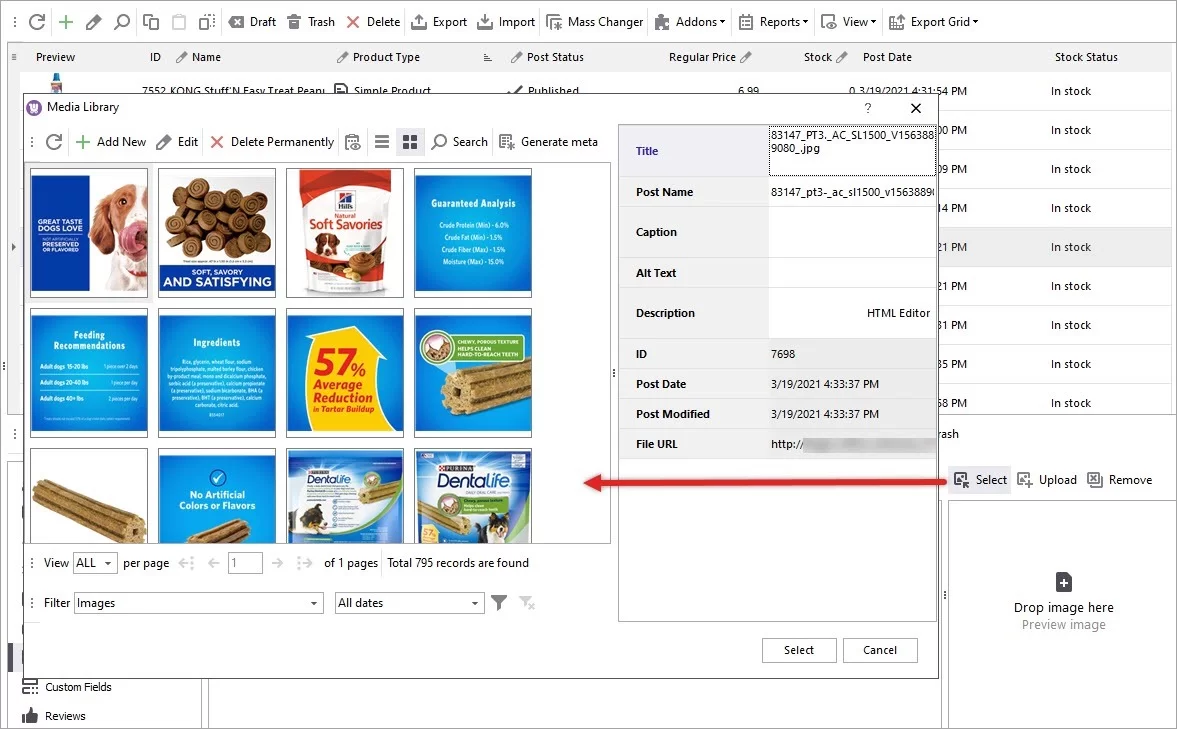This screenshot has height=729, width=1177.
Task: Open the Search tool in Media Library
Action: [x=459, y=141]
